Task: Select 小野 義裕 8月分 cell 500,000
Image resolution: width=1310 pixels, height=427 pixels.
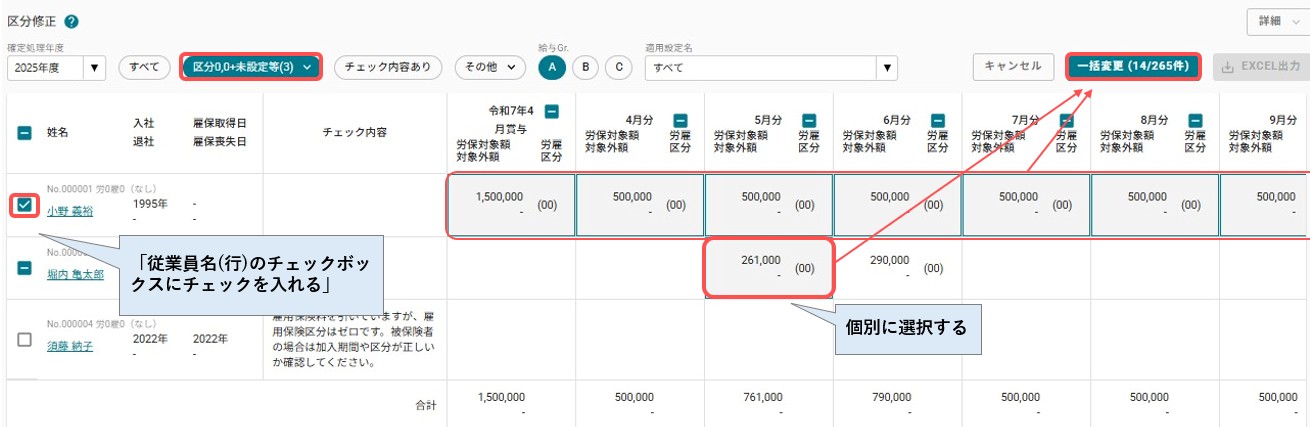Action: (1155, 205)
